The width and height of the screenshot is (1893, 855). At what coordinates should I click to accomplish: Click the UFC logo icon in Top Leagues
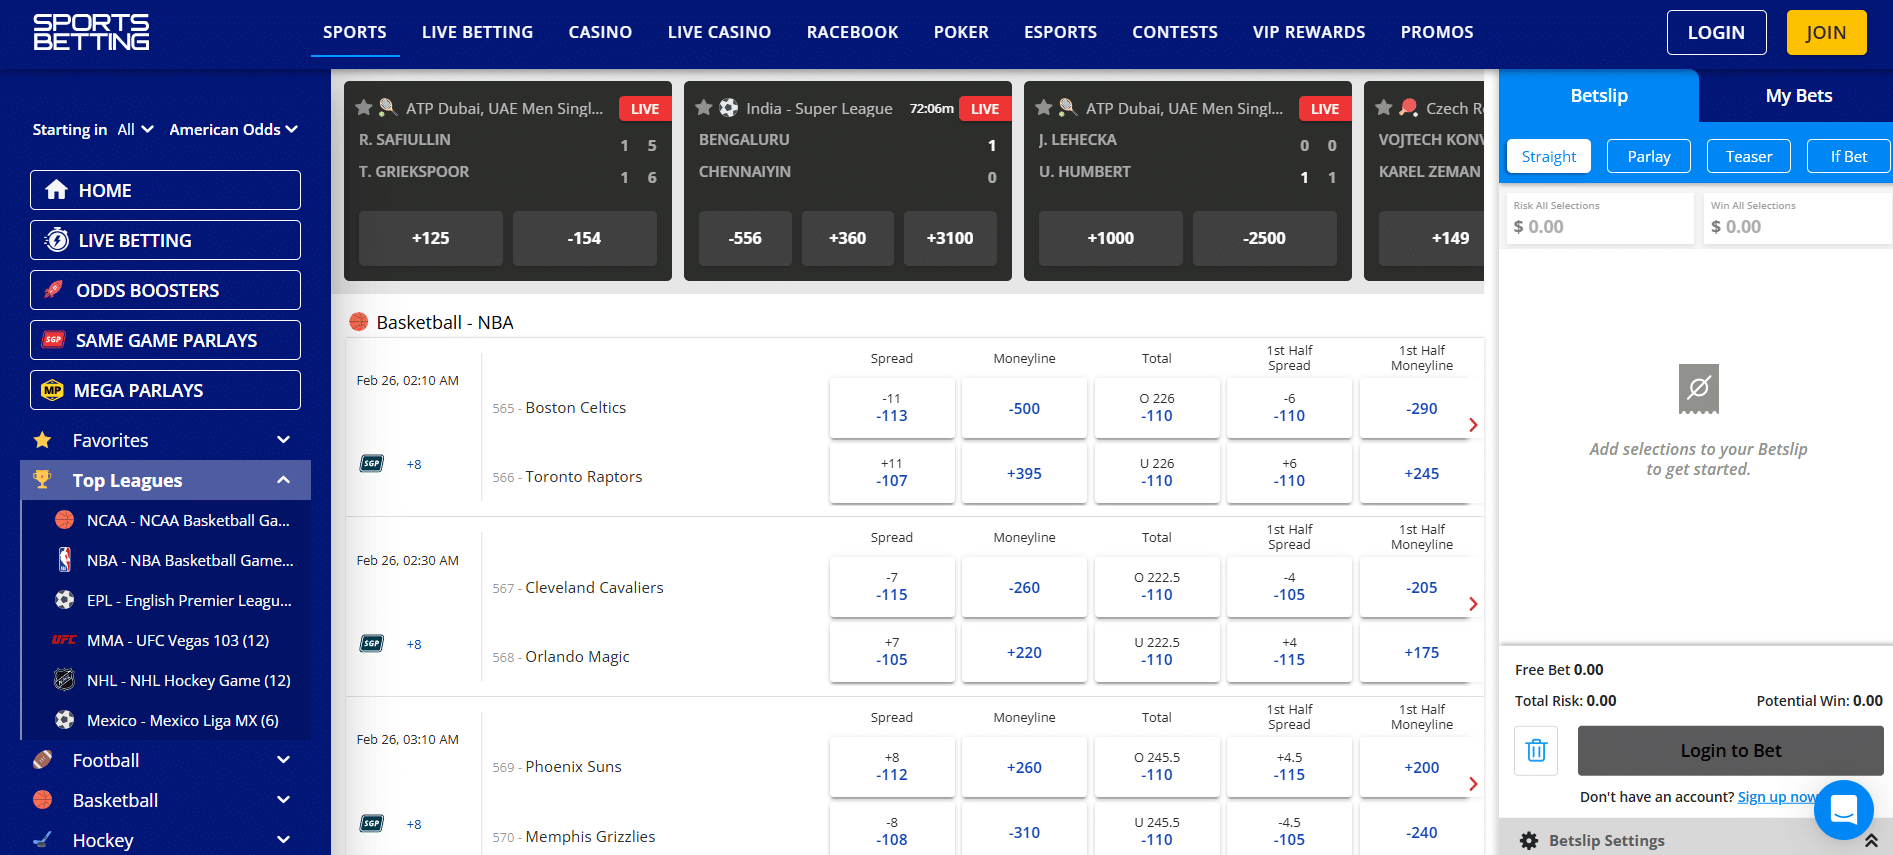click(65, 640)
